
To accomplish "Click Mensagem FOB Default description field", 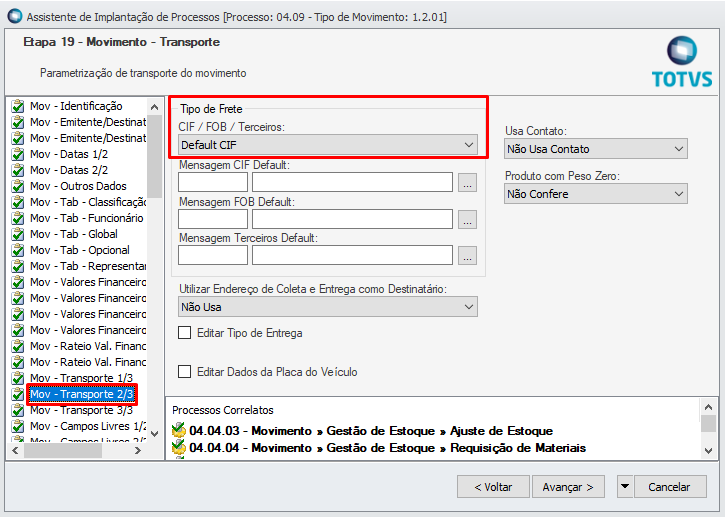I will point(352,219).
